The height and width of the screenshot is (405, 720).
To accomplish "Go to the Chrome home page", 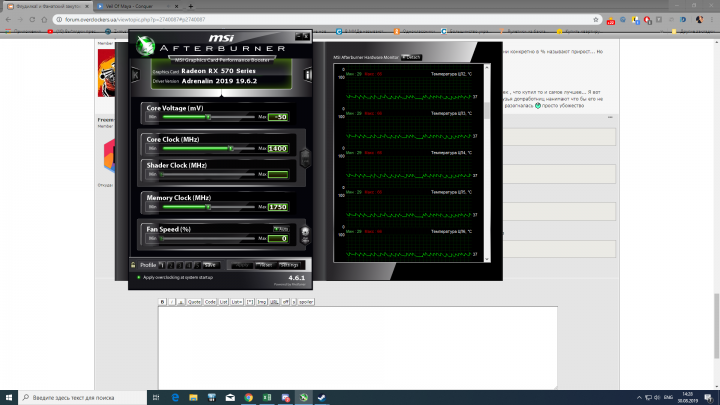I will (x=44, y=19).
